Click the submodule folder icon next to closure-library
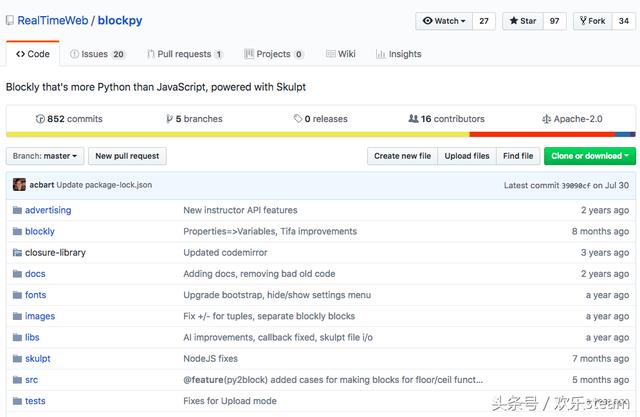Image resolution: width=640 pixels, height=417 pixels. point(17,253)
